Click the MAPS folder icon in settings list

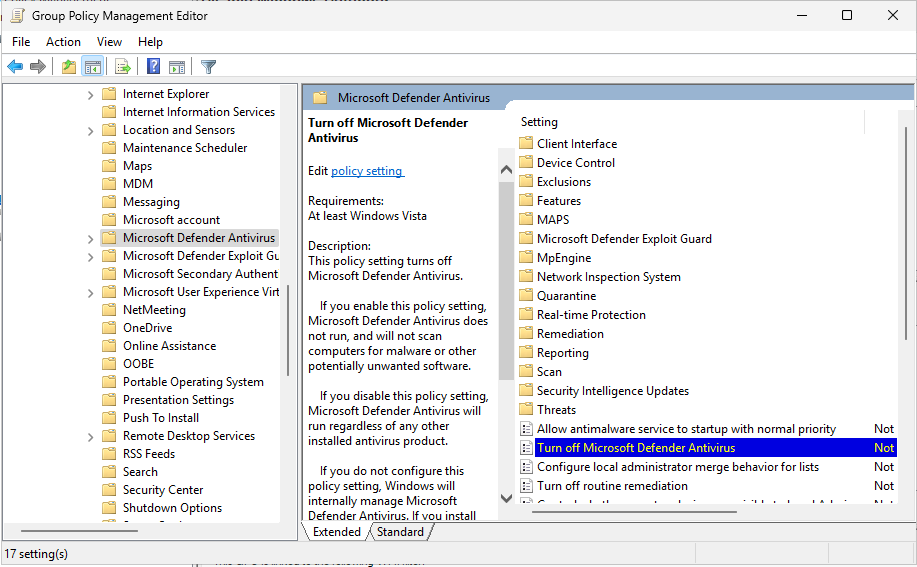pyautogui.click(x=526, y=219)
